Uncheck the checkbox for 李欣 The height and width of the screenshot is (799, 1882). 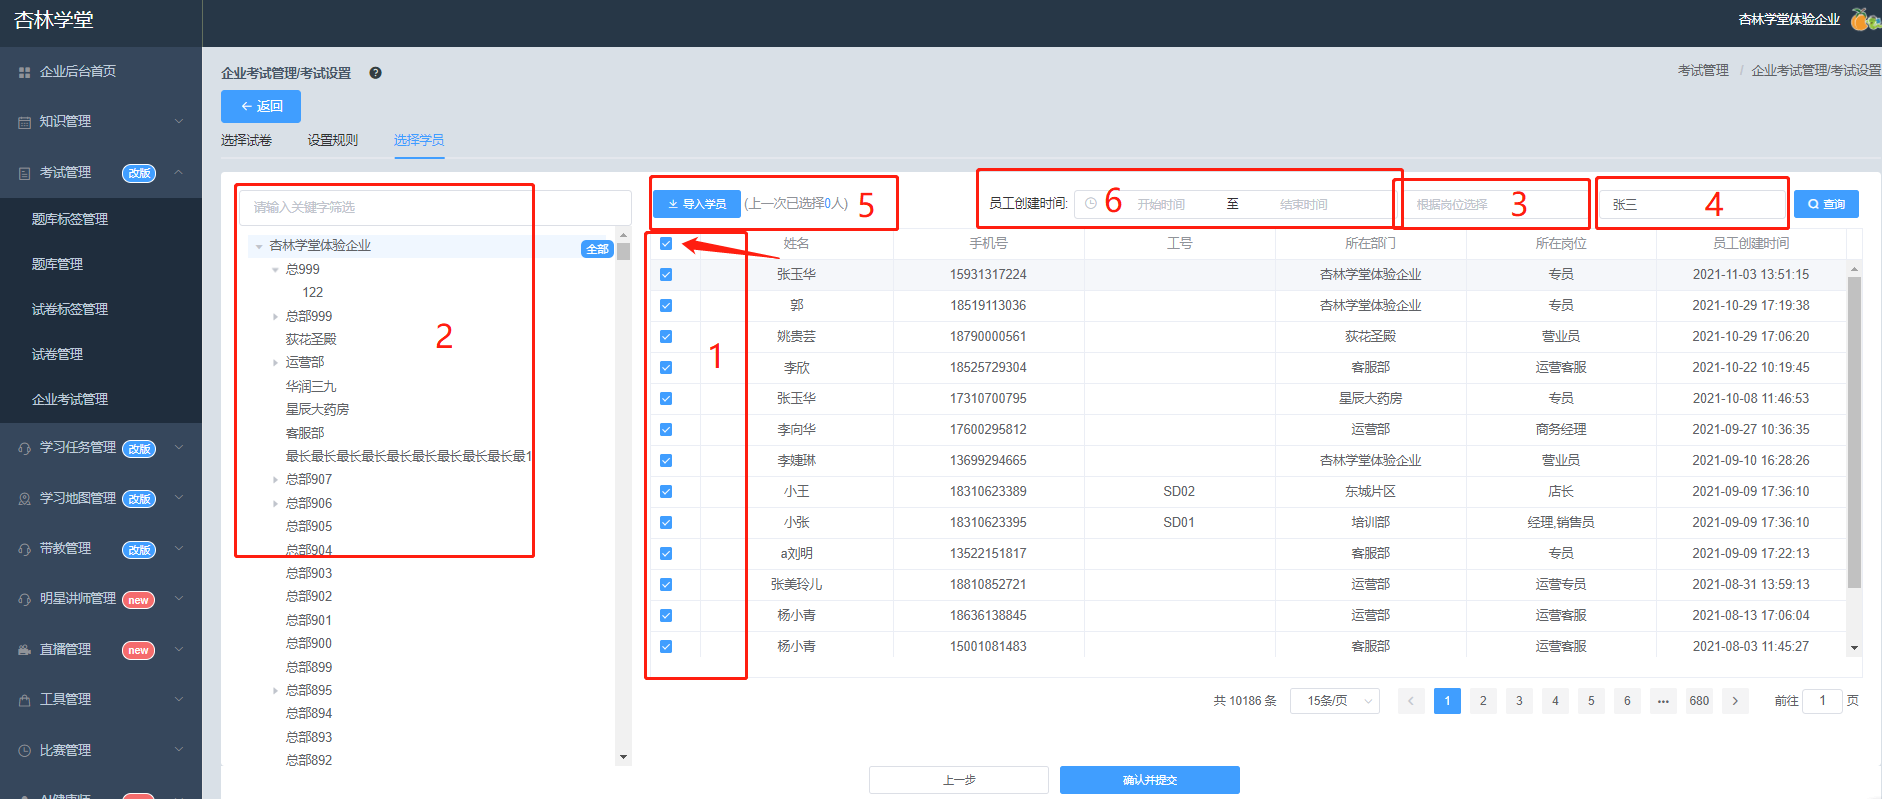tap(666, 367)
